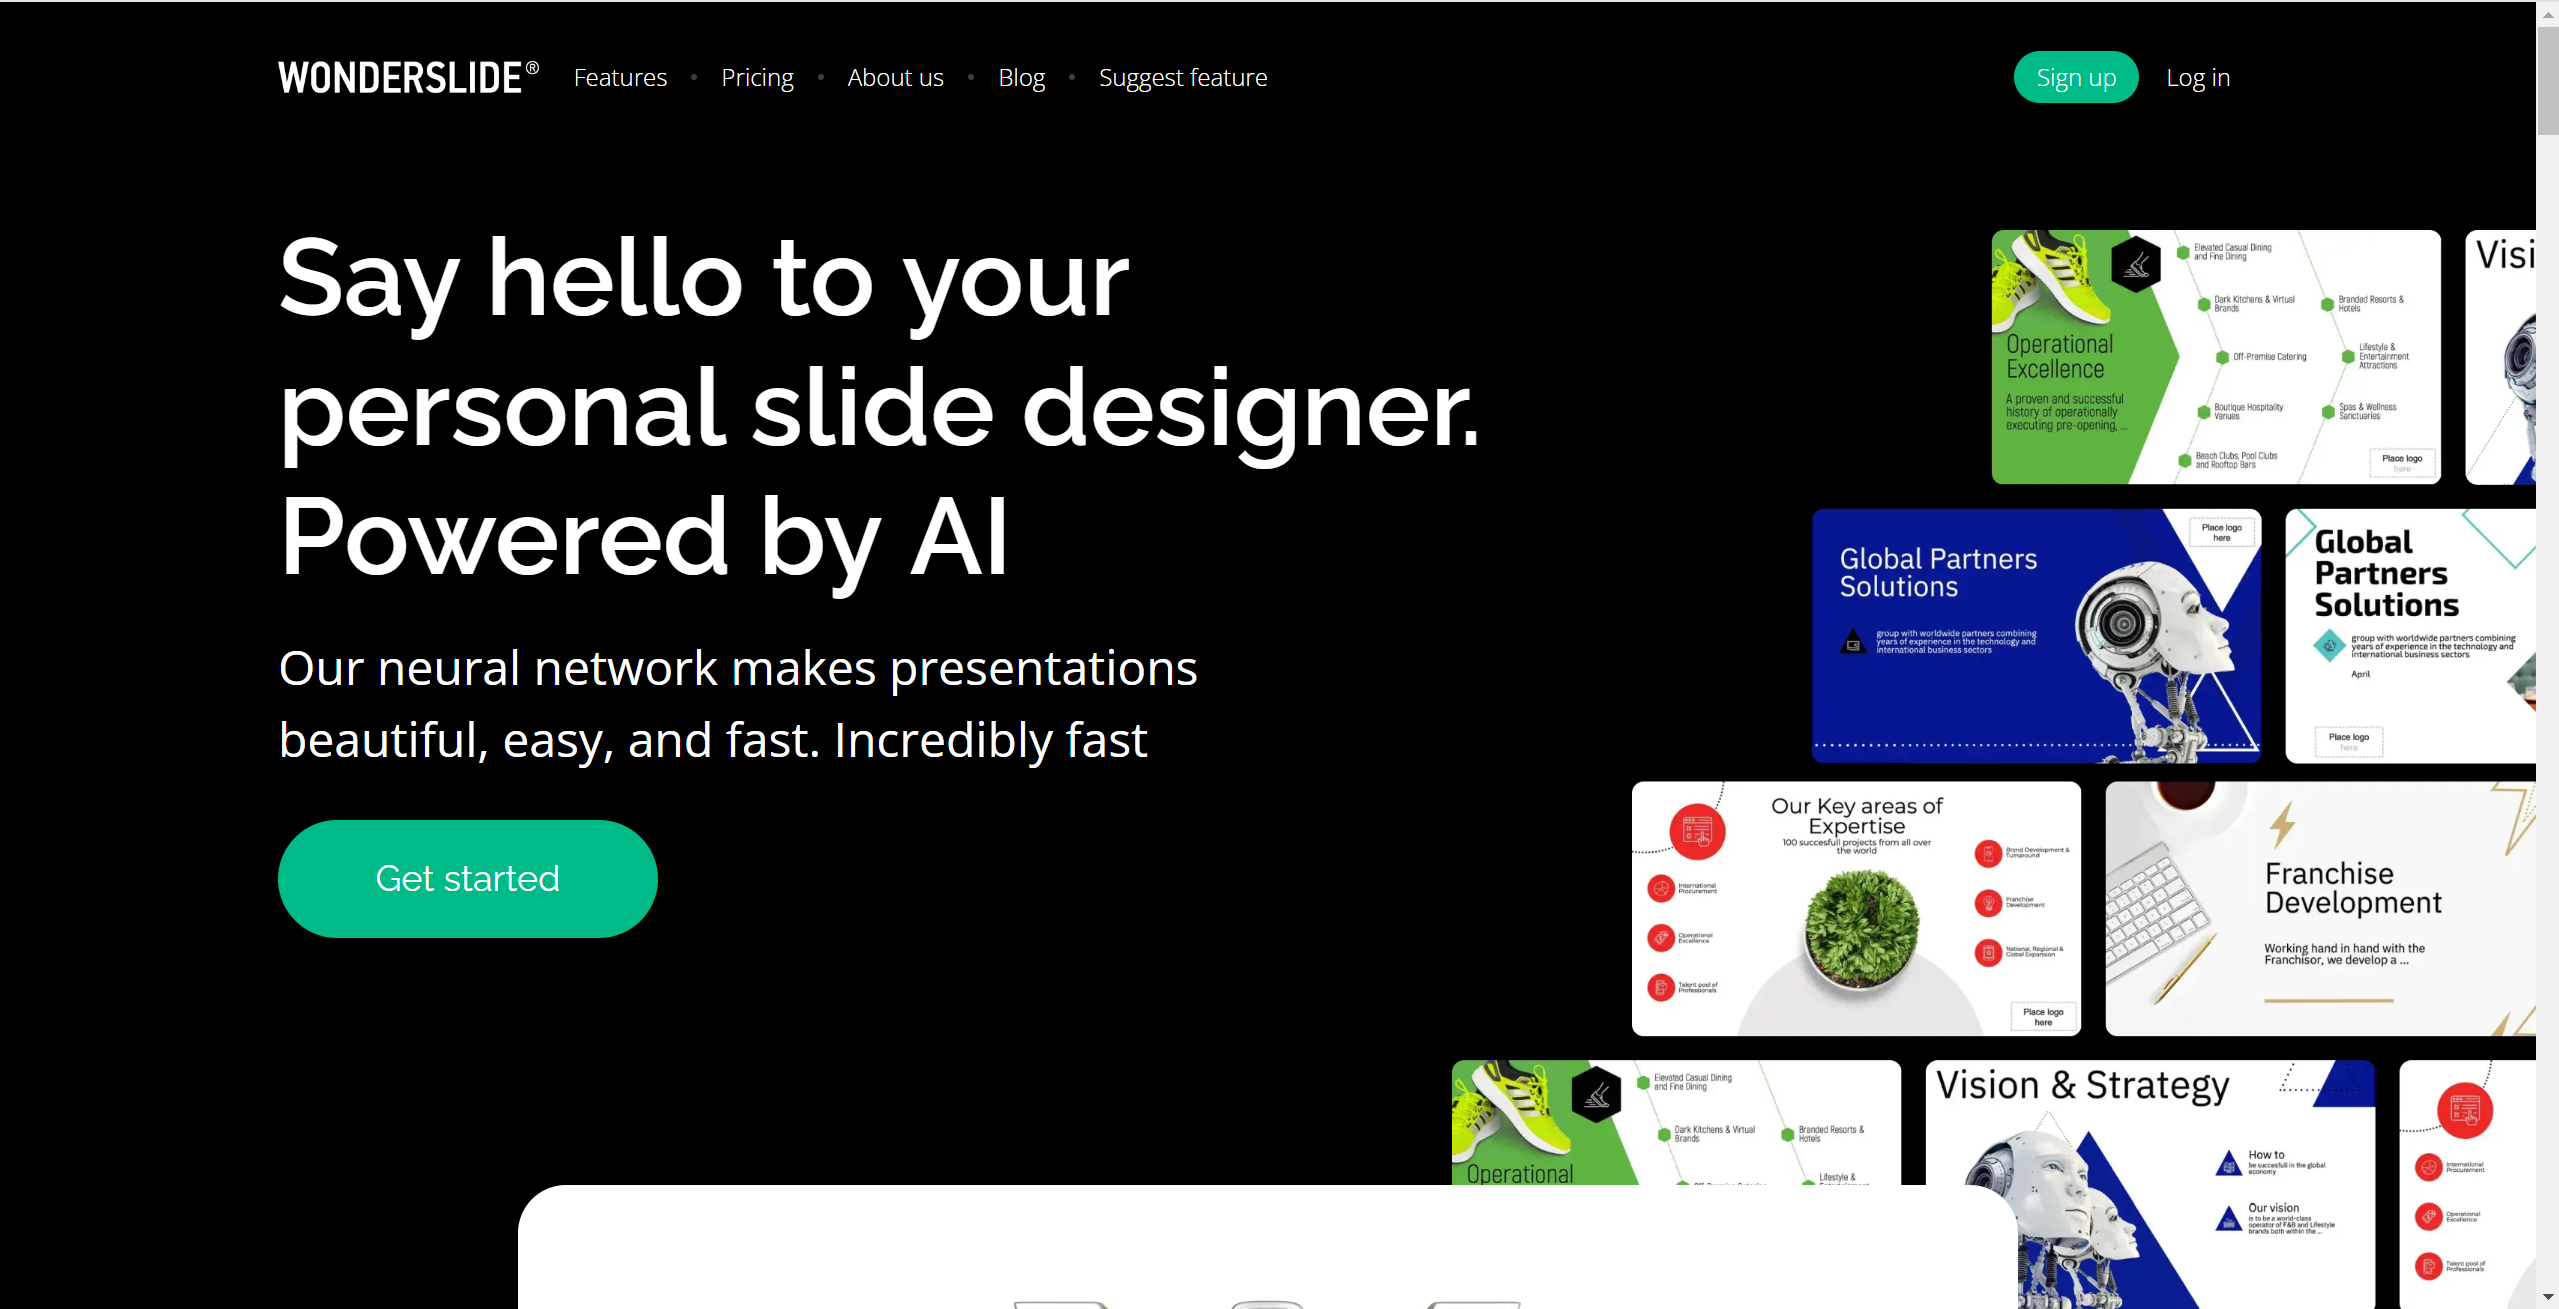Image resolution: width=2559 pixels, height=1309 pixels.
Task: Click the Get started button
Action: click(x=467, y=878)
